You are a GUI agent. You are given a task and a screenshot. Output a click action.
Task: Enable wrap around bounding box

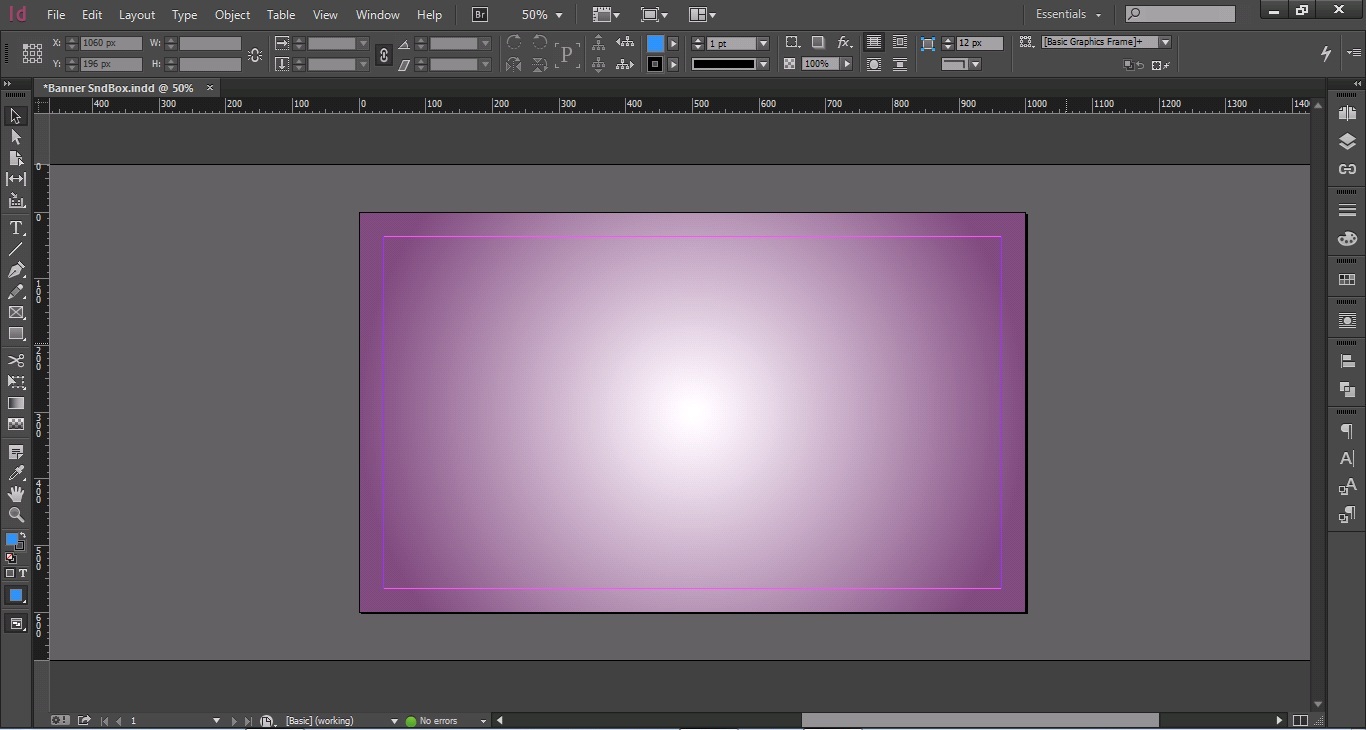pos(900,42)
